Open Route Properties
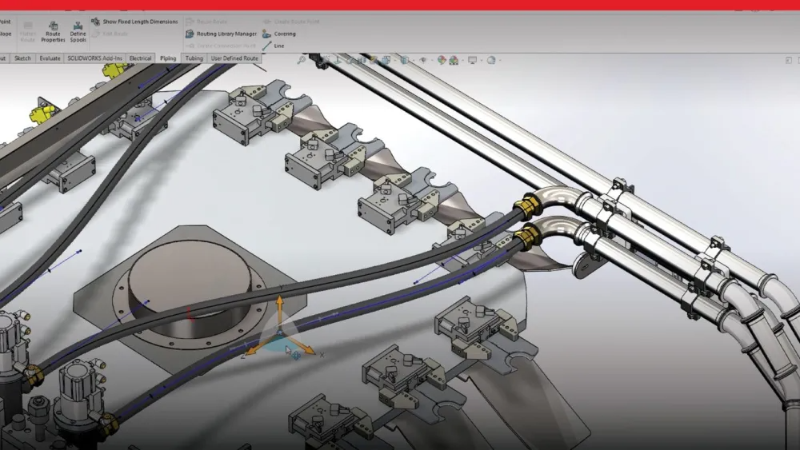Image resolution: width=800 pixels, height=450 pixels. (x=53, y=32)
